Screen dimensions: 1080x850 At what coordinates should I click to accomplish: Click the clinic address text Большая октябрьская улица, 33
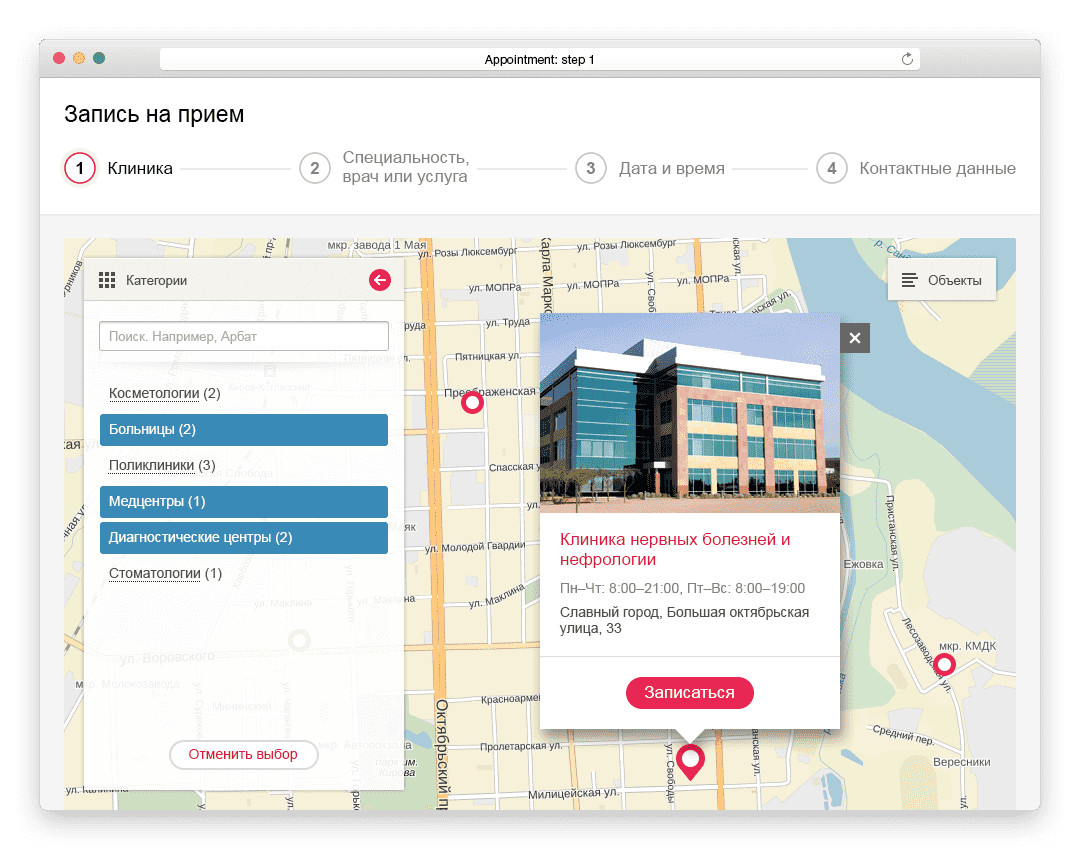click(x=684, y=620)
